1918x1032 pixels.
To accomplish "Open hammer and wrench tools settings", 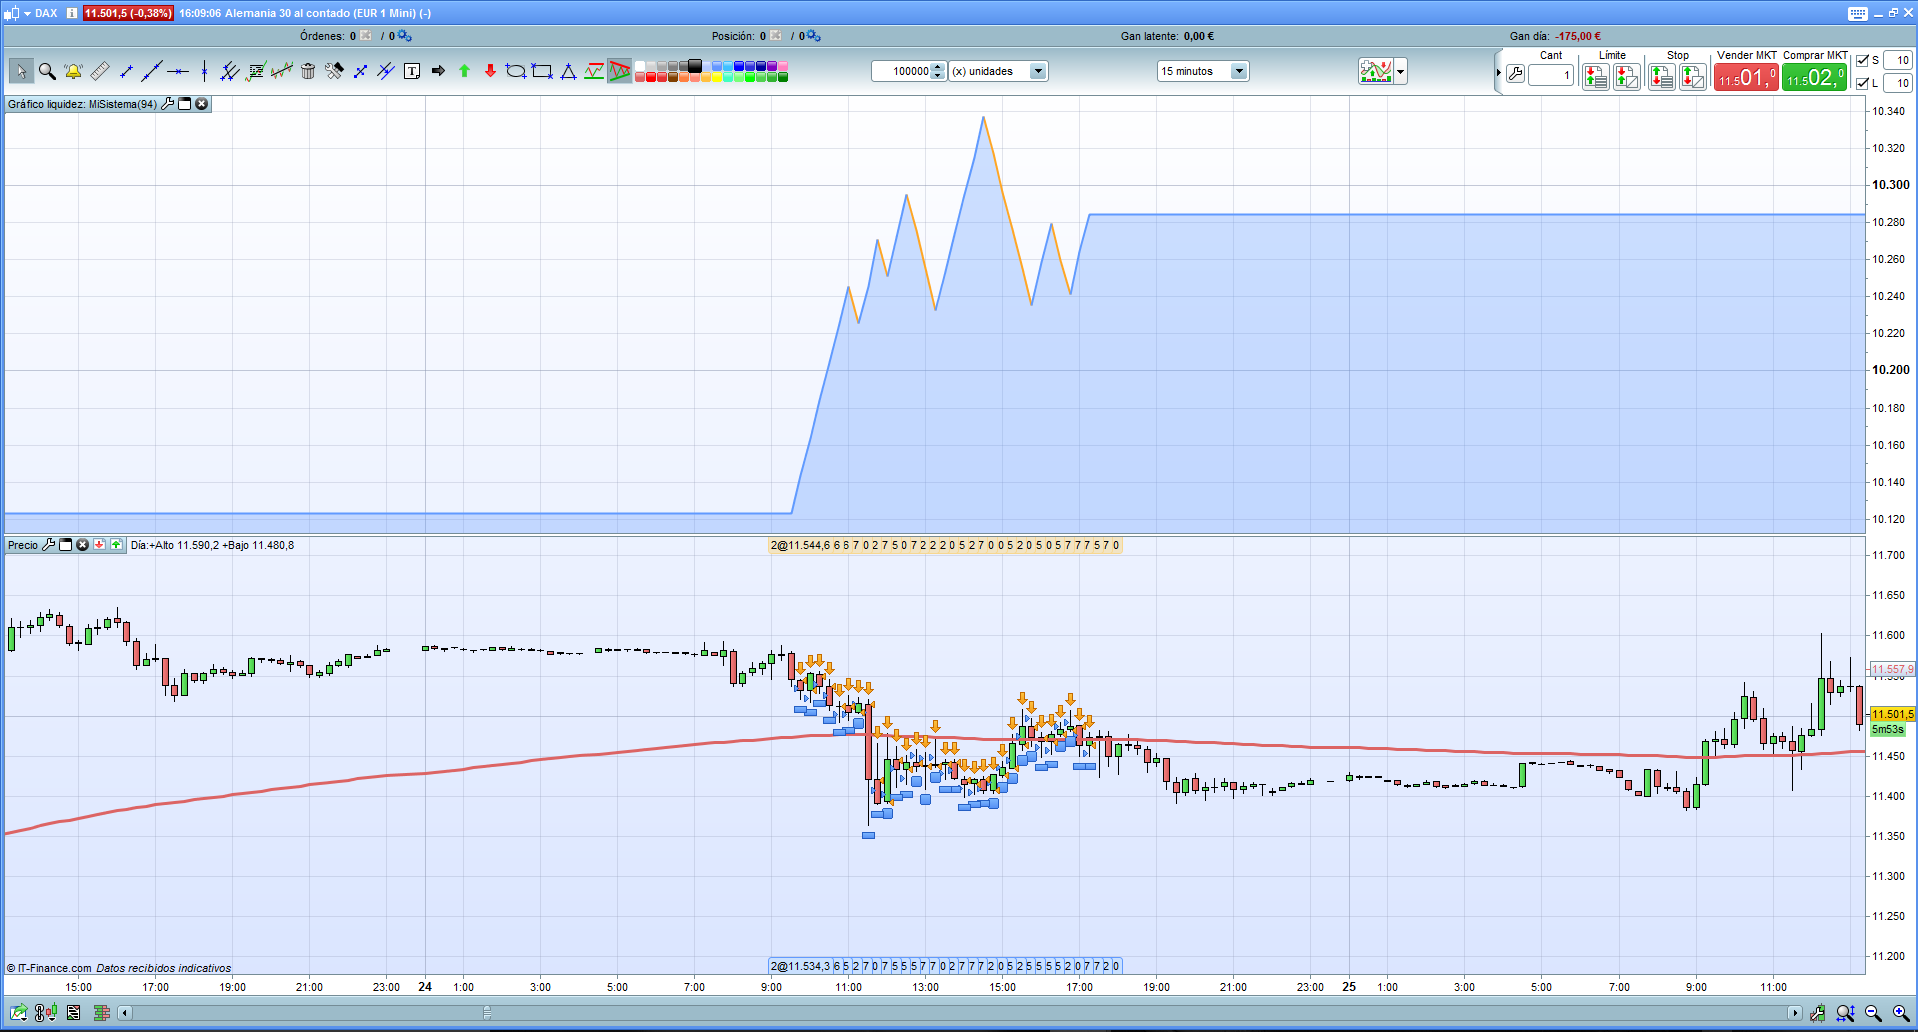I will (334, 71).
